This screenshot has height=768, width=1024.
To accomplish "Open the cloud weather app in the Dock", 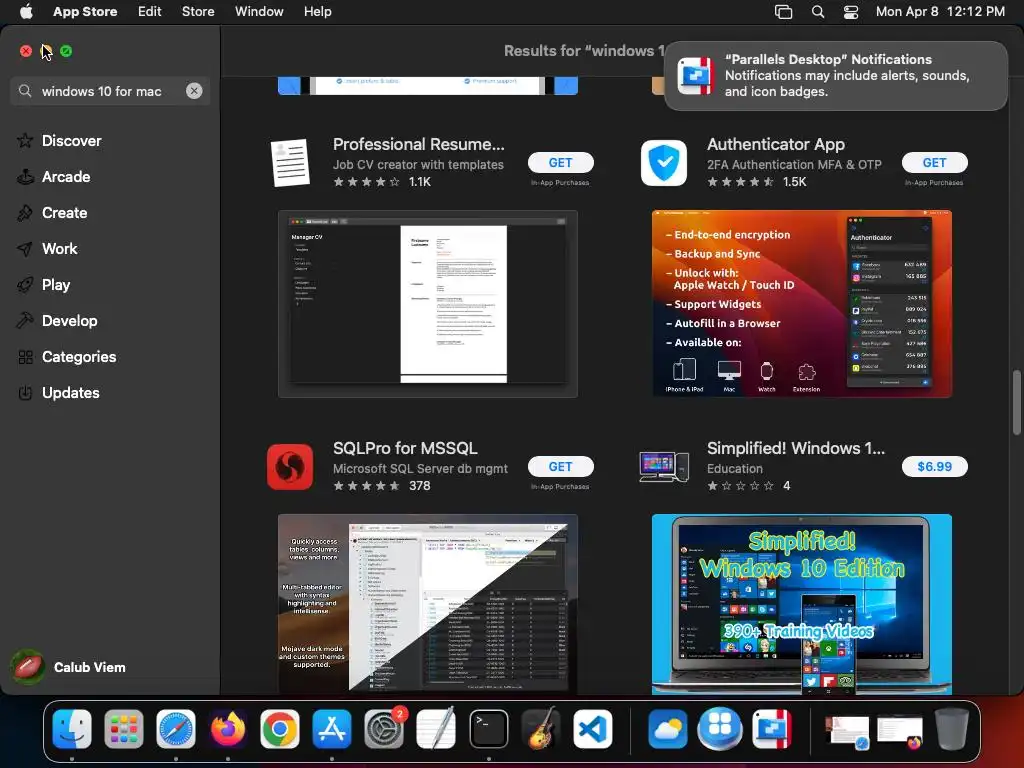I will (x=667, y=729).
